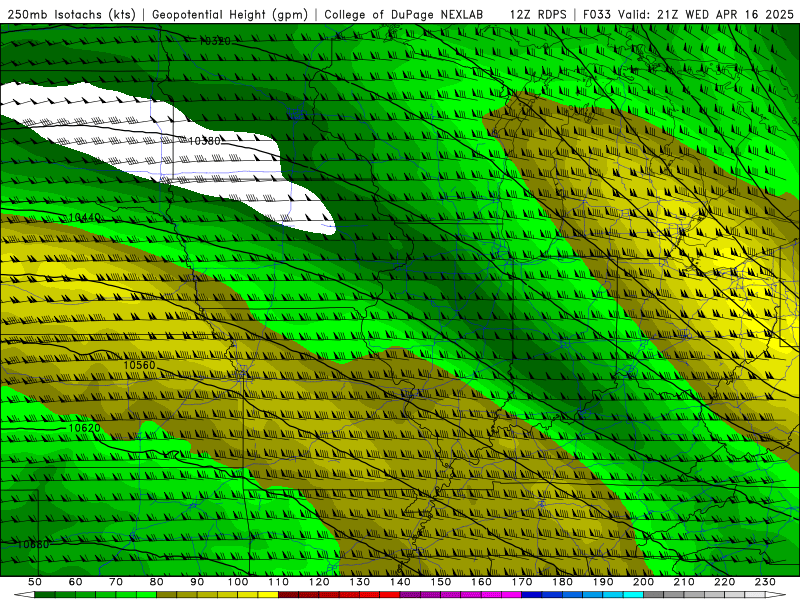Select the darkest green swatch below 50
This screenshot has height=600, width=800.
44,595
